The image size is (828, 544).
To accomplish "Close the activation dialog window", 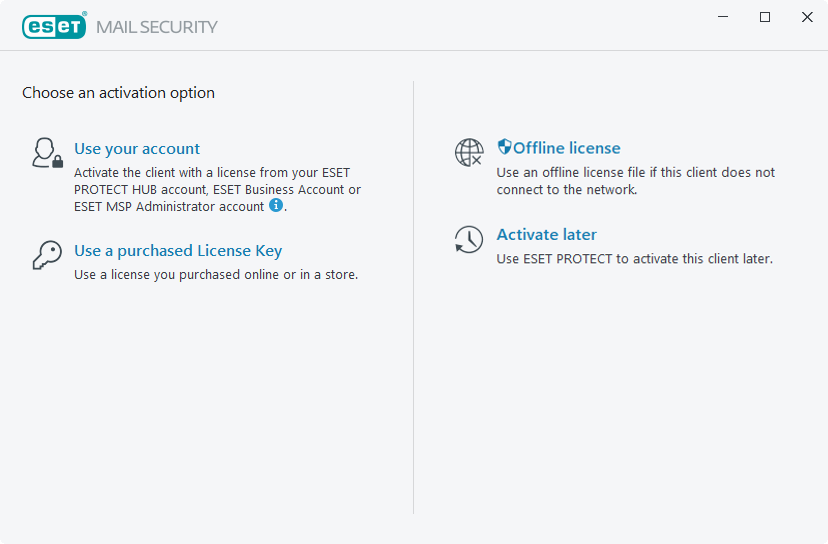I will point(807,17).
